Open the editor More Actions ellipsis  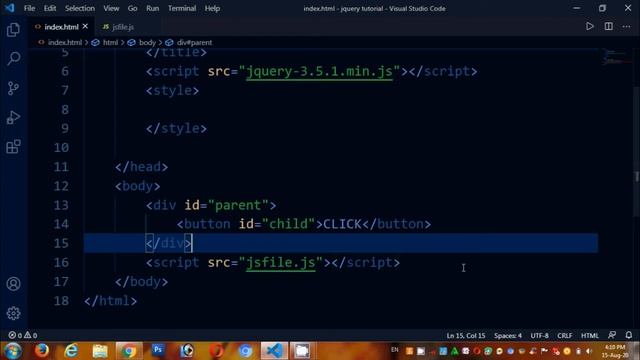627,27
